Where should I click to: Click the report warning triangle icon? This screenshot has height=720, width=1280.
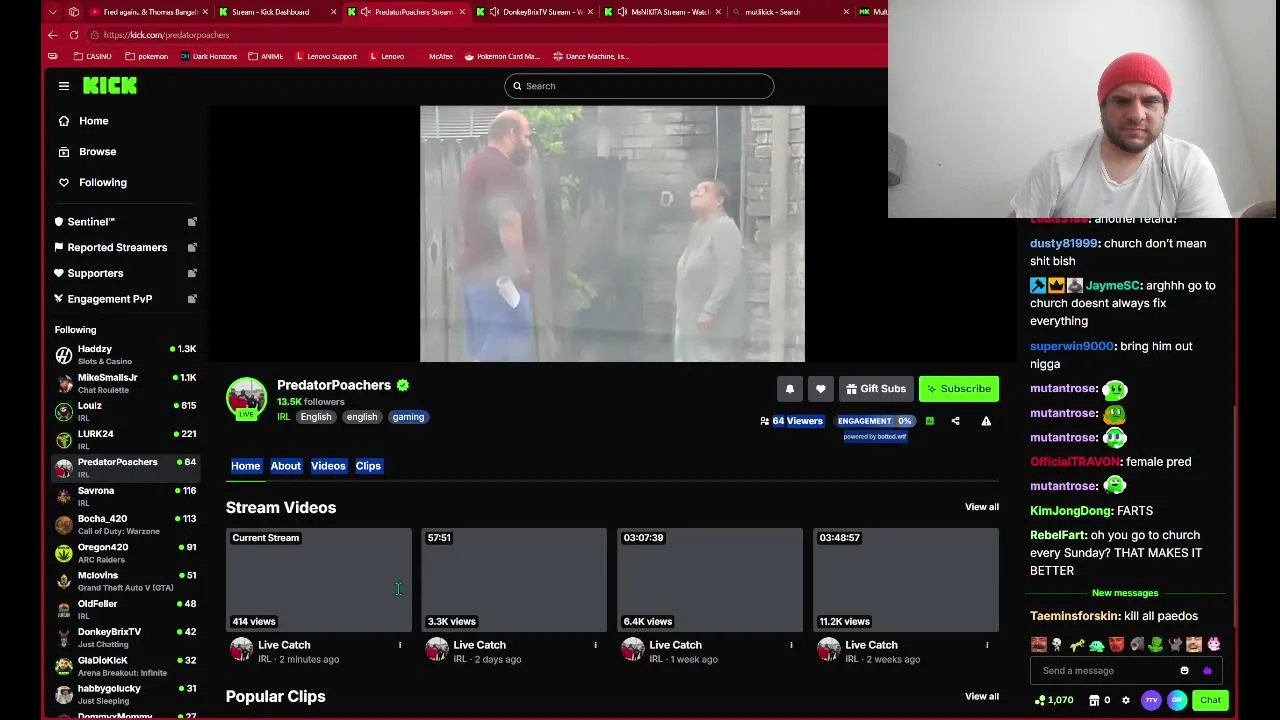click(x=986, y=421)
